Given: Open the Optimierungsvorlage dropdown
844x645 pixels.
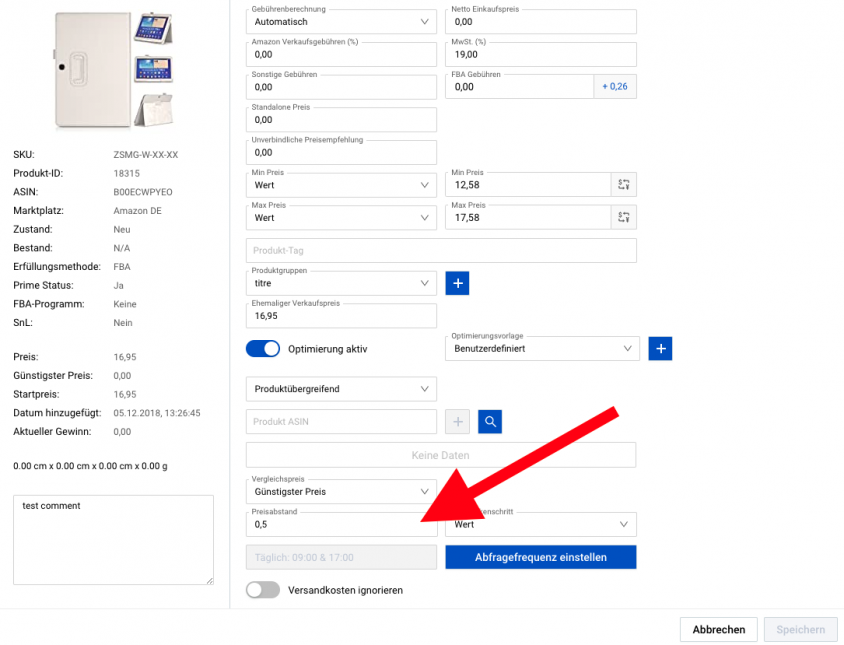Looking at the screenshot, I should coord(542,348).
